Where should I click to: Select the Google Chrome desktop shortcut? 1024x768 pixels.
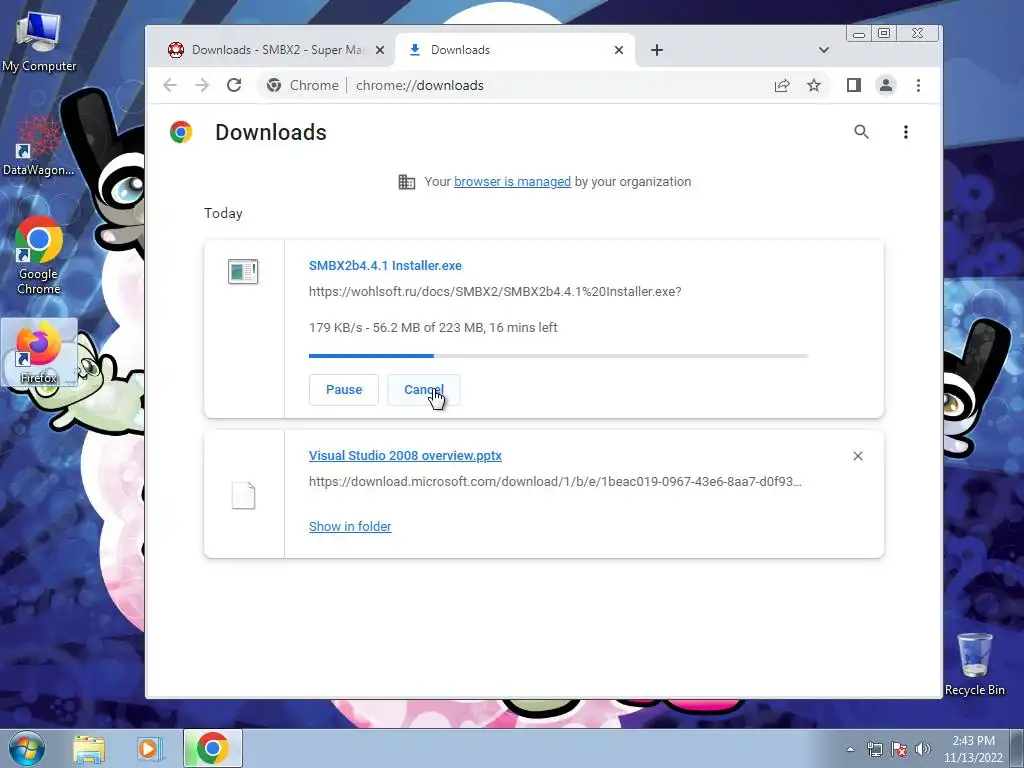(x=39, y=256)
